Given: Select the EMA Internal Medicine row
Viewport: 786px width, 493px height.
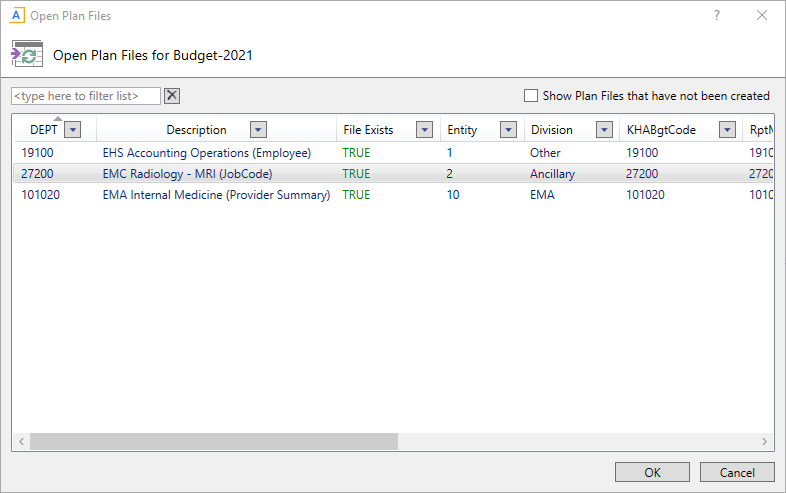Looking at the screenshot, I should (216, 195).
